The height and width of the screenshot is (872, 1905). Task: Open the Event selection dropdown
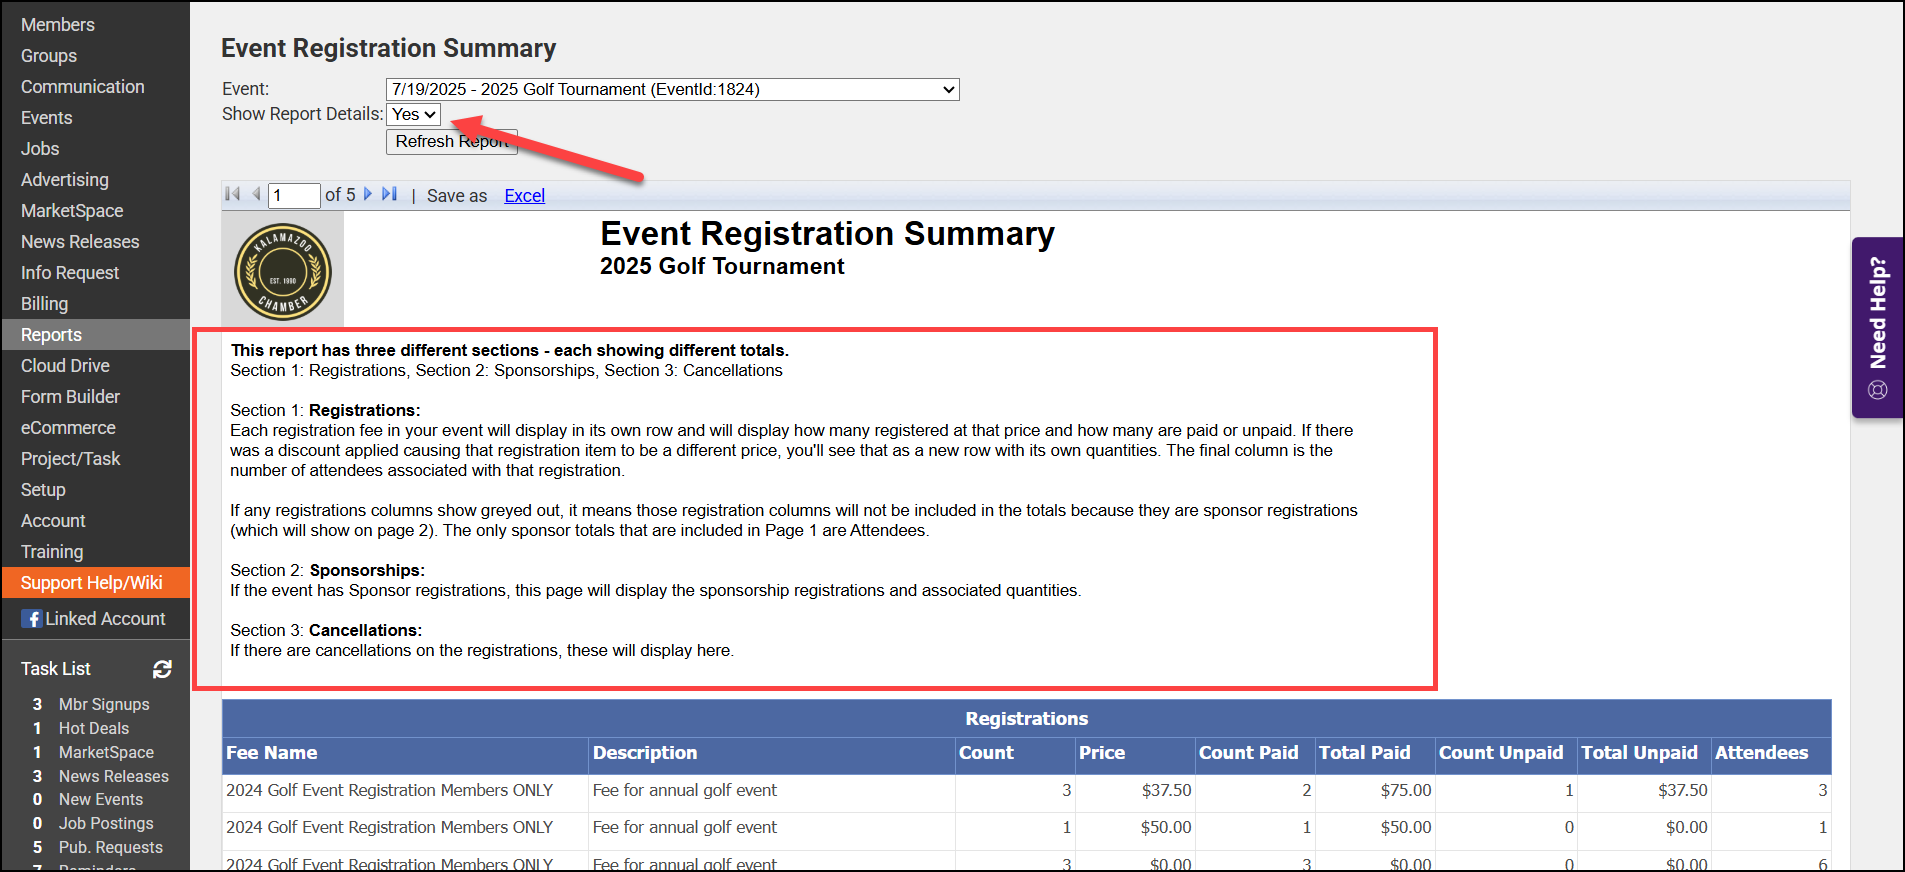(x=672, y=90)
